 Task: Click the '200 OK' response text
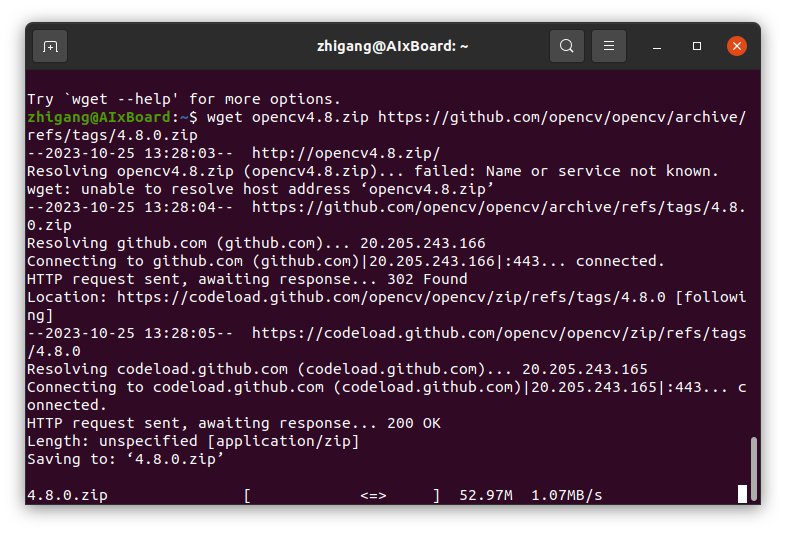414,423
